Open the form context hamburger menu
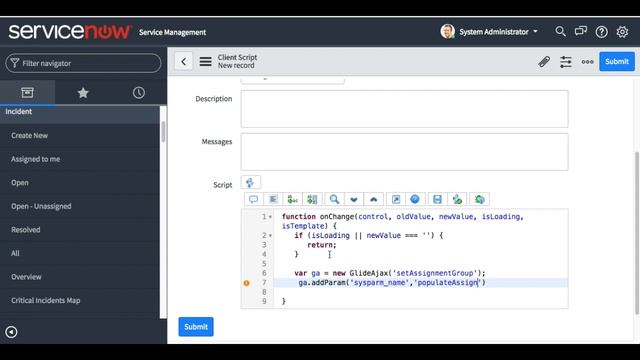Image resolution: width=640 pixels, height=360 pixels. (x=205, y=62)
